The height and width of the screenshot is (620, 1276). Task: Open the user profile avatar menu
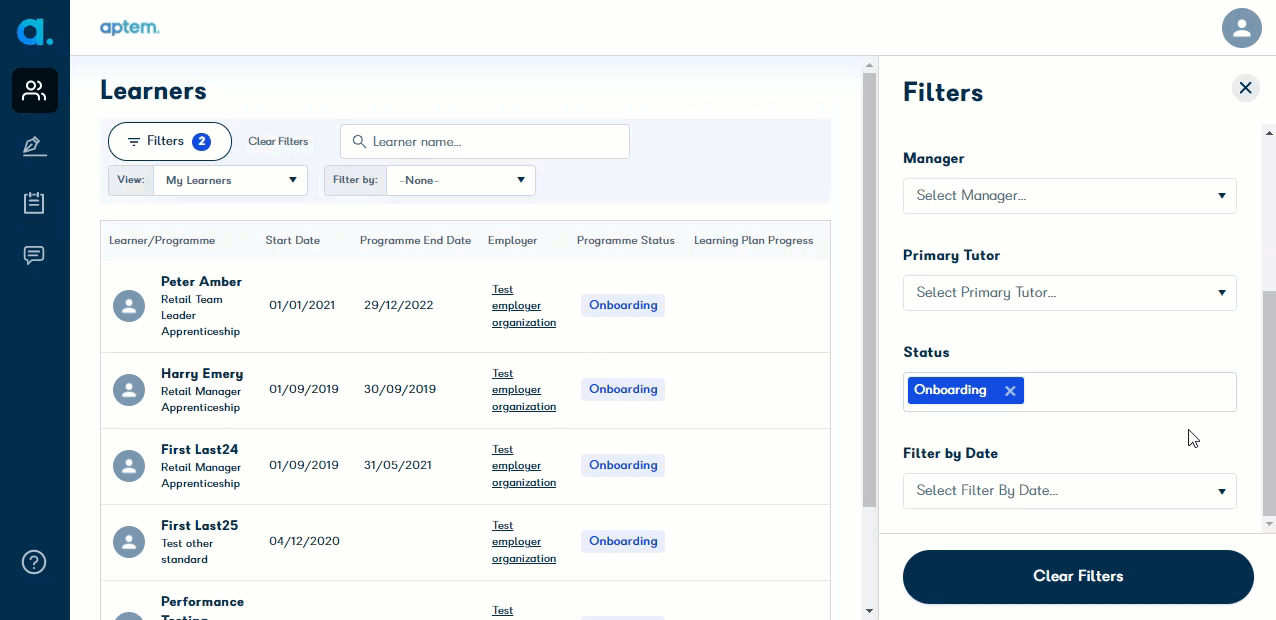[1242, 28]
